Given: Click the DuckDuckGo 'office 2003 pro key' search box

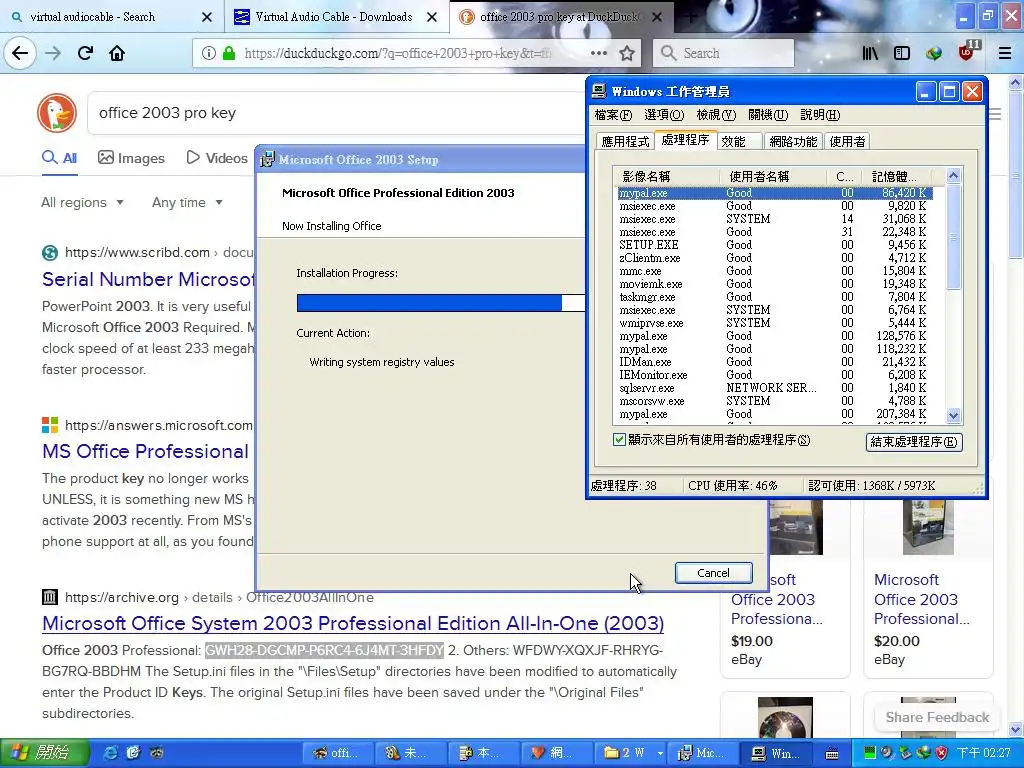Looking at the screenshot, I should (334, 113).
